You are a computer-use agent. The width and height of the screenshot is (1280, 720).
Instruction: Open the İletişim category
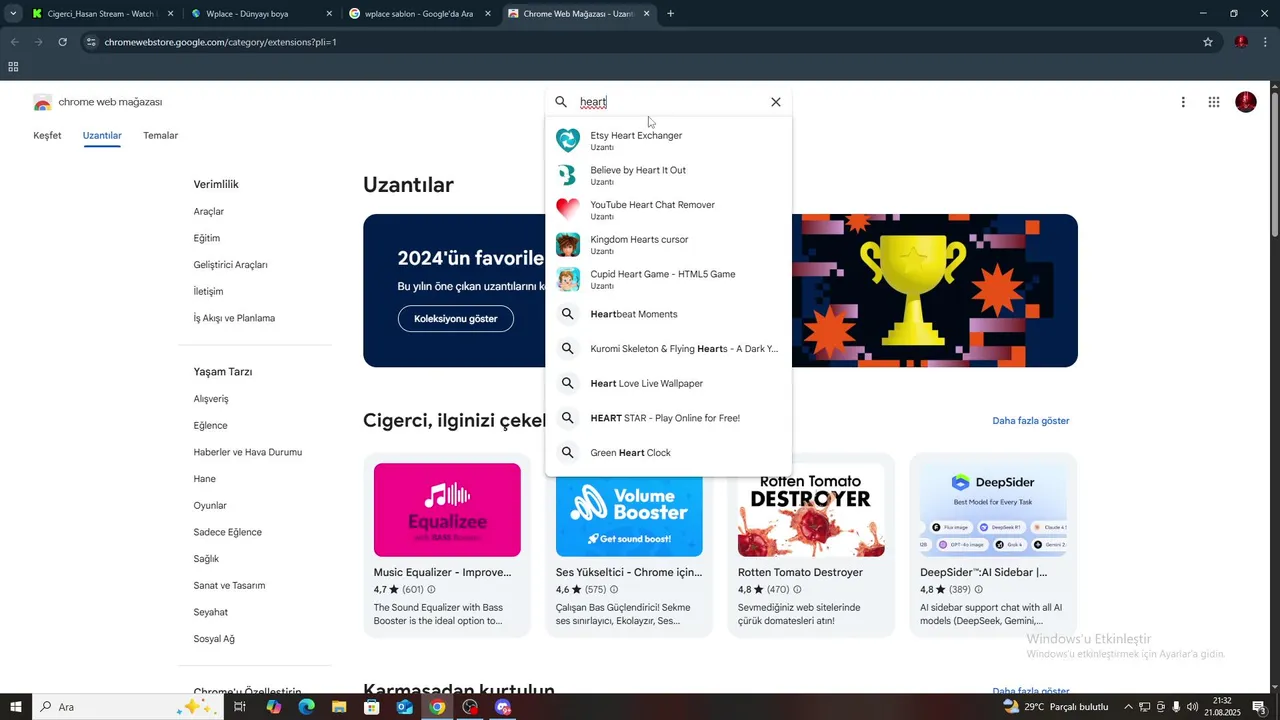coord(208,292)
